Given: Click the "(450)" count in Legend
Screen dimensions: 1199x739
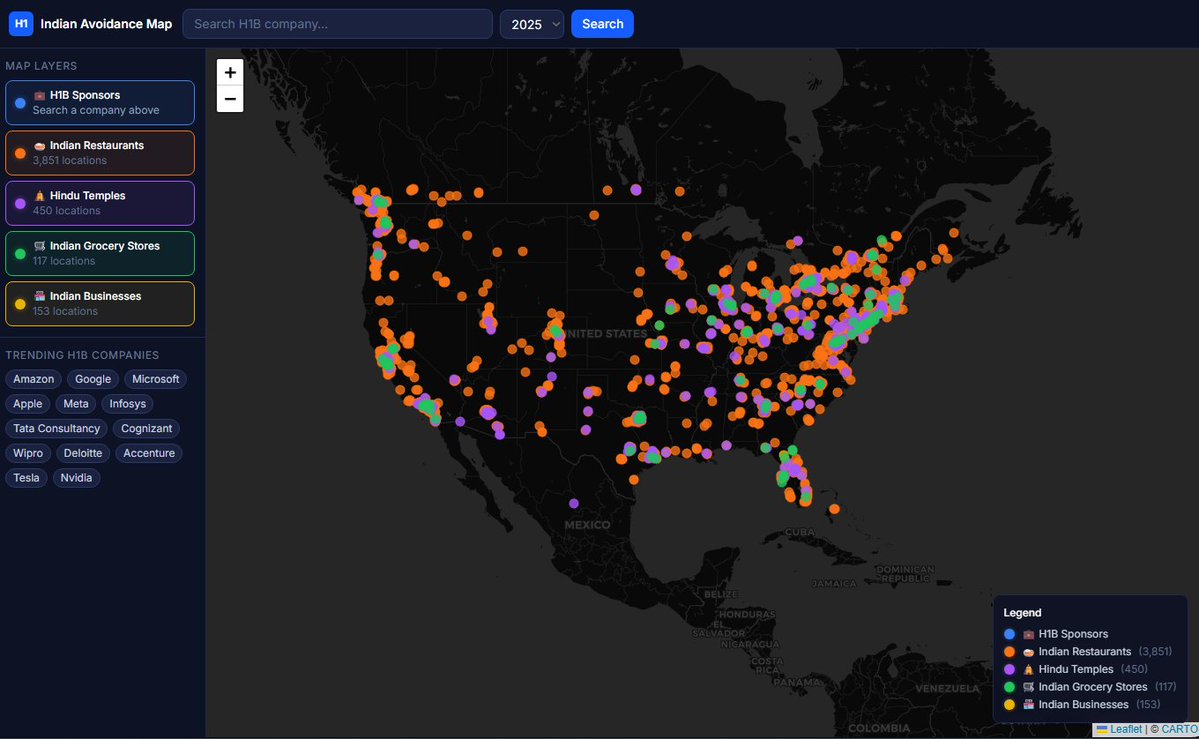Looking at the screenshot, I should [1134, 669].
